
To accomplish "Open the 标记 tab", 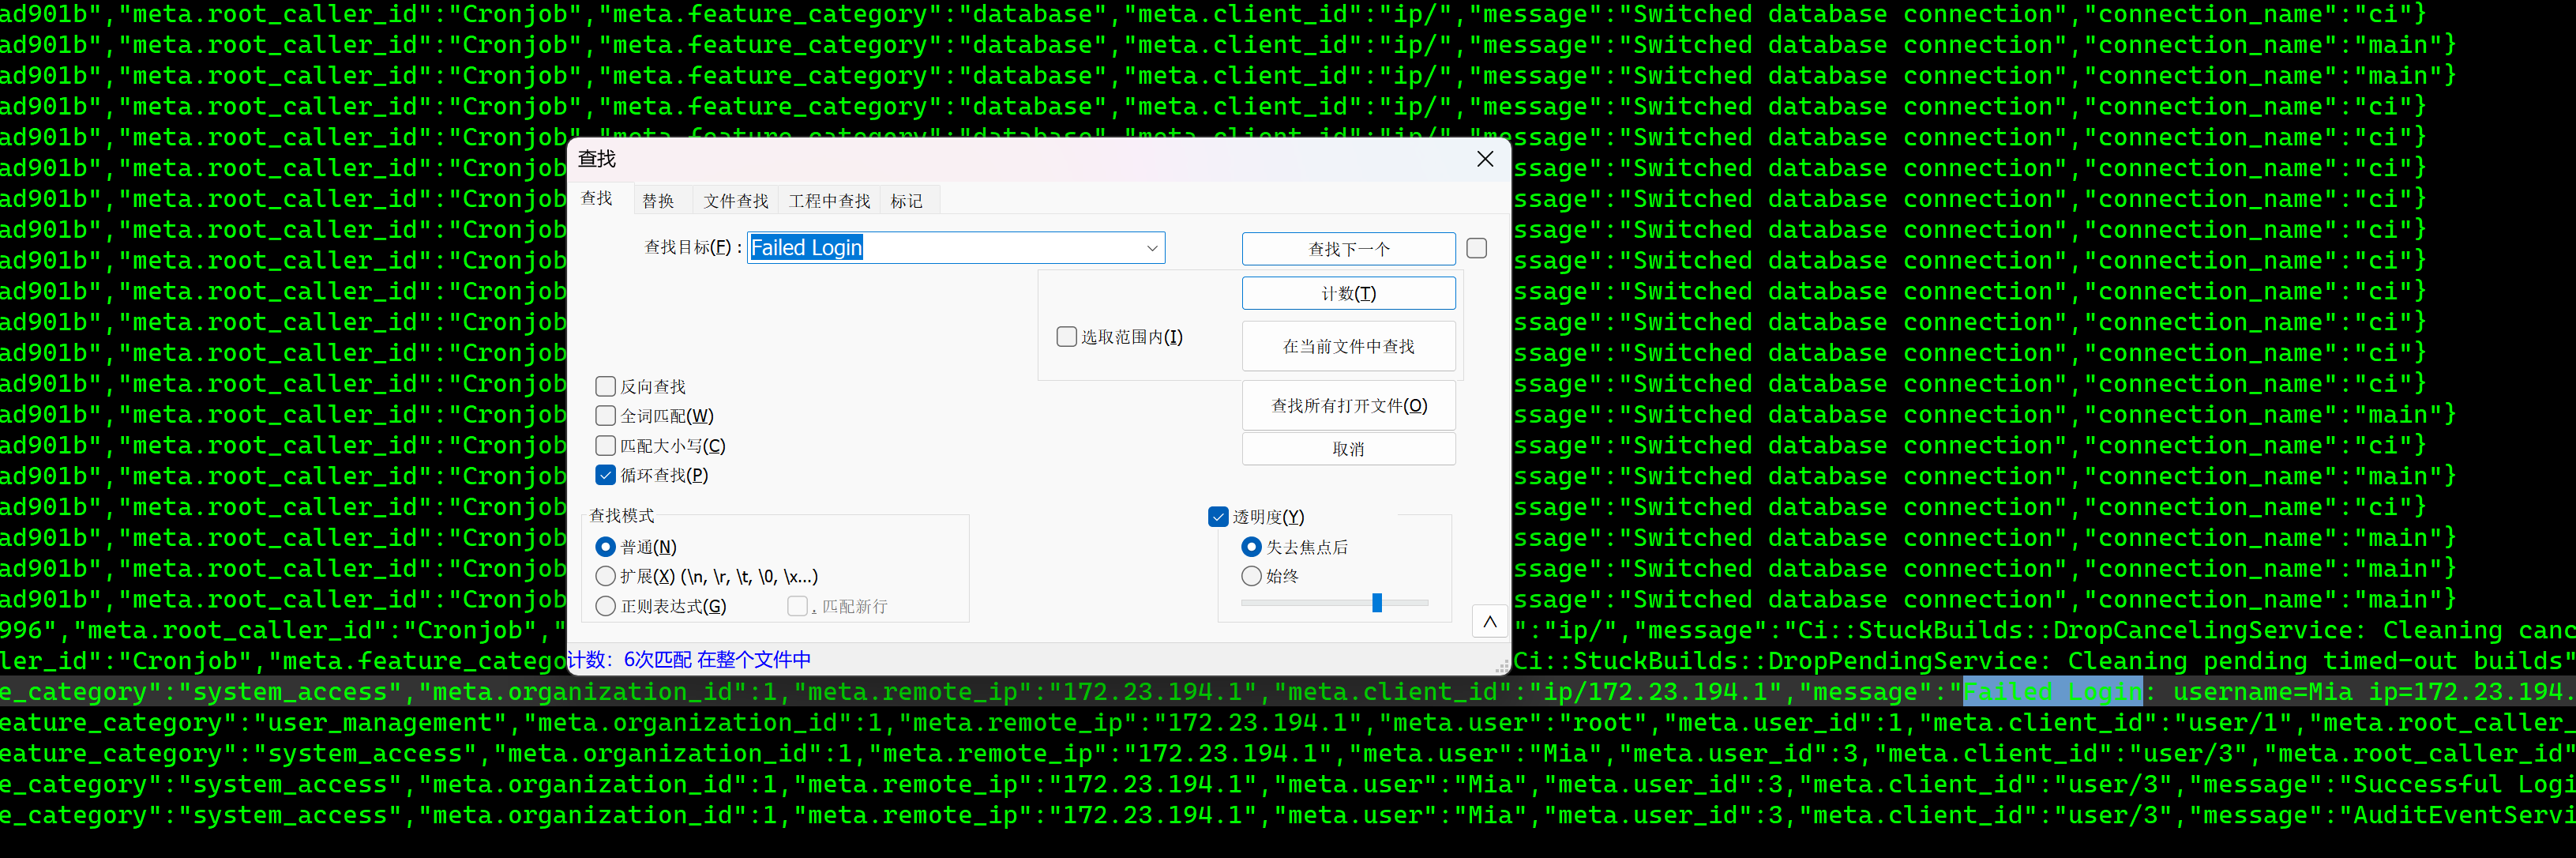I will [x=906, y=201].
